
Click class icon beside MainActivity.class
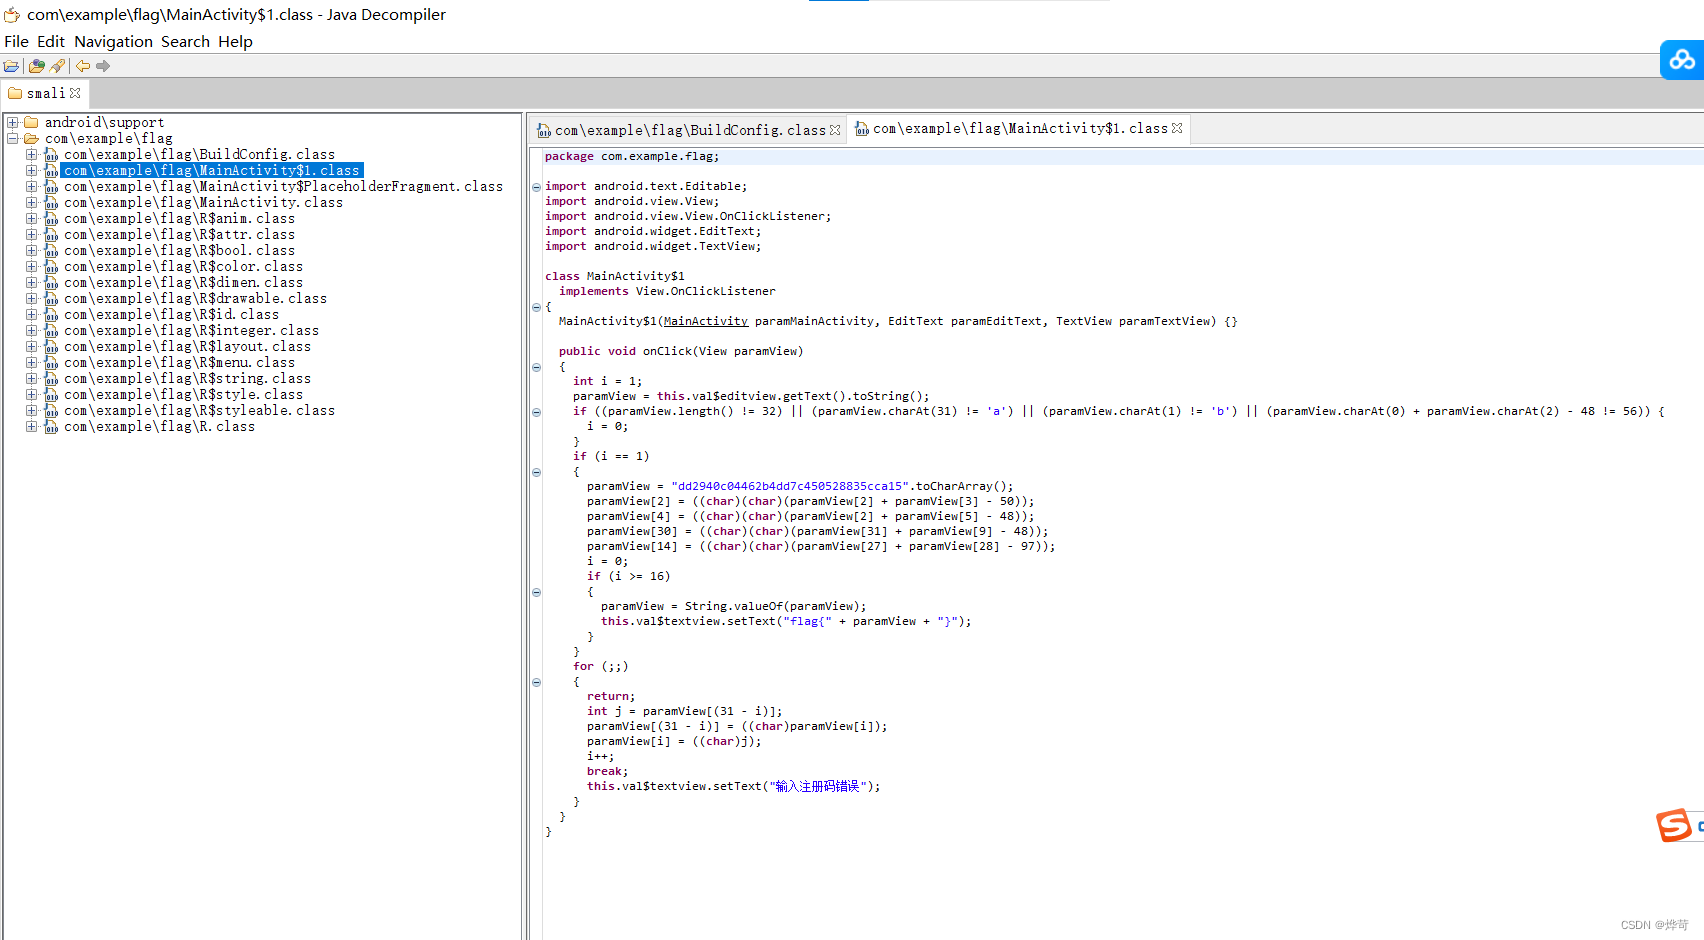[51, 202]
